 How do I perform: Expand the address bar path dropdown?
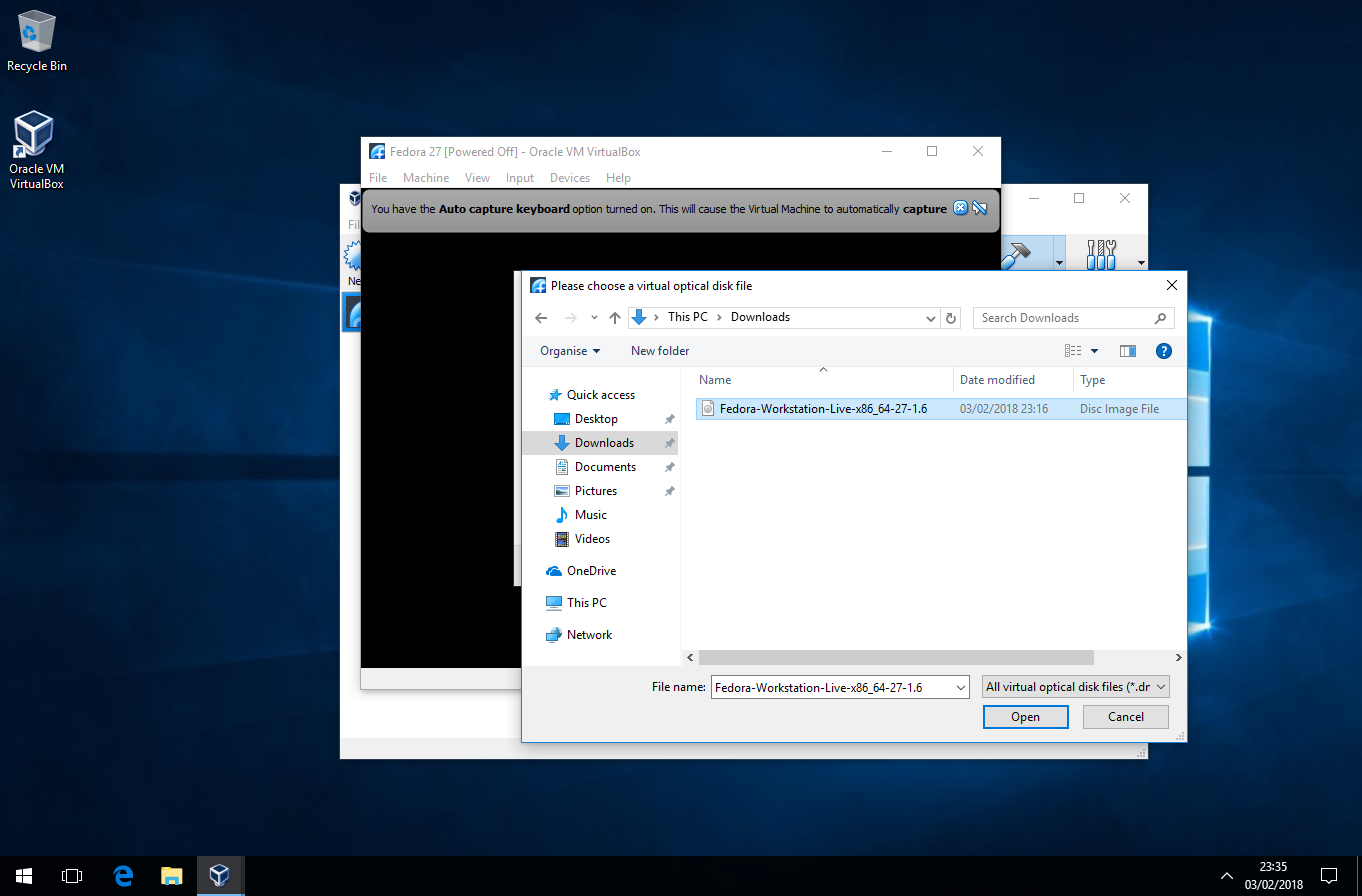(931, 318)
